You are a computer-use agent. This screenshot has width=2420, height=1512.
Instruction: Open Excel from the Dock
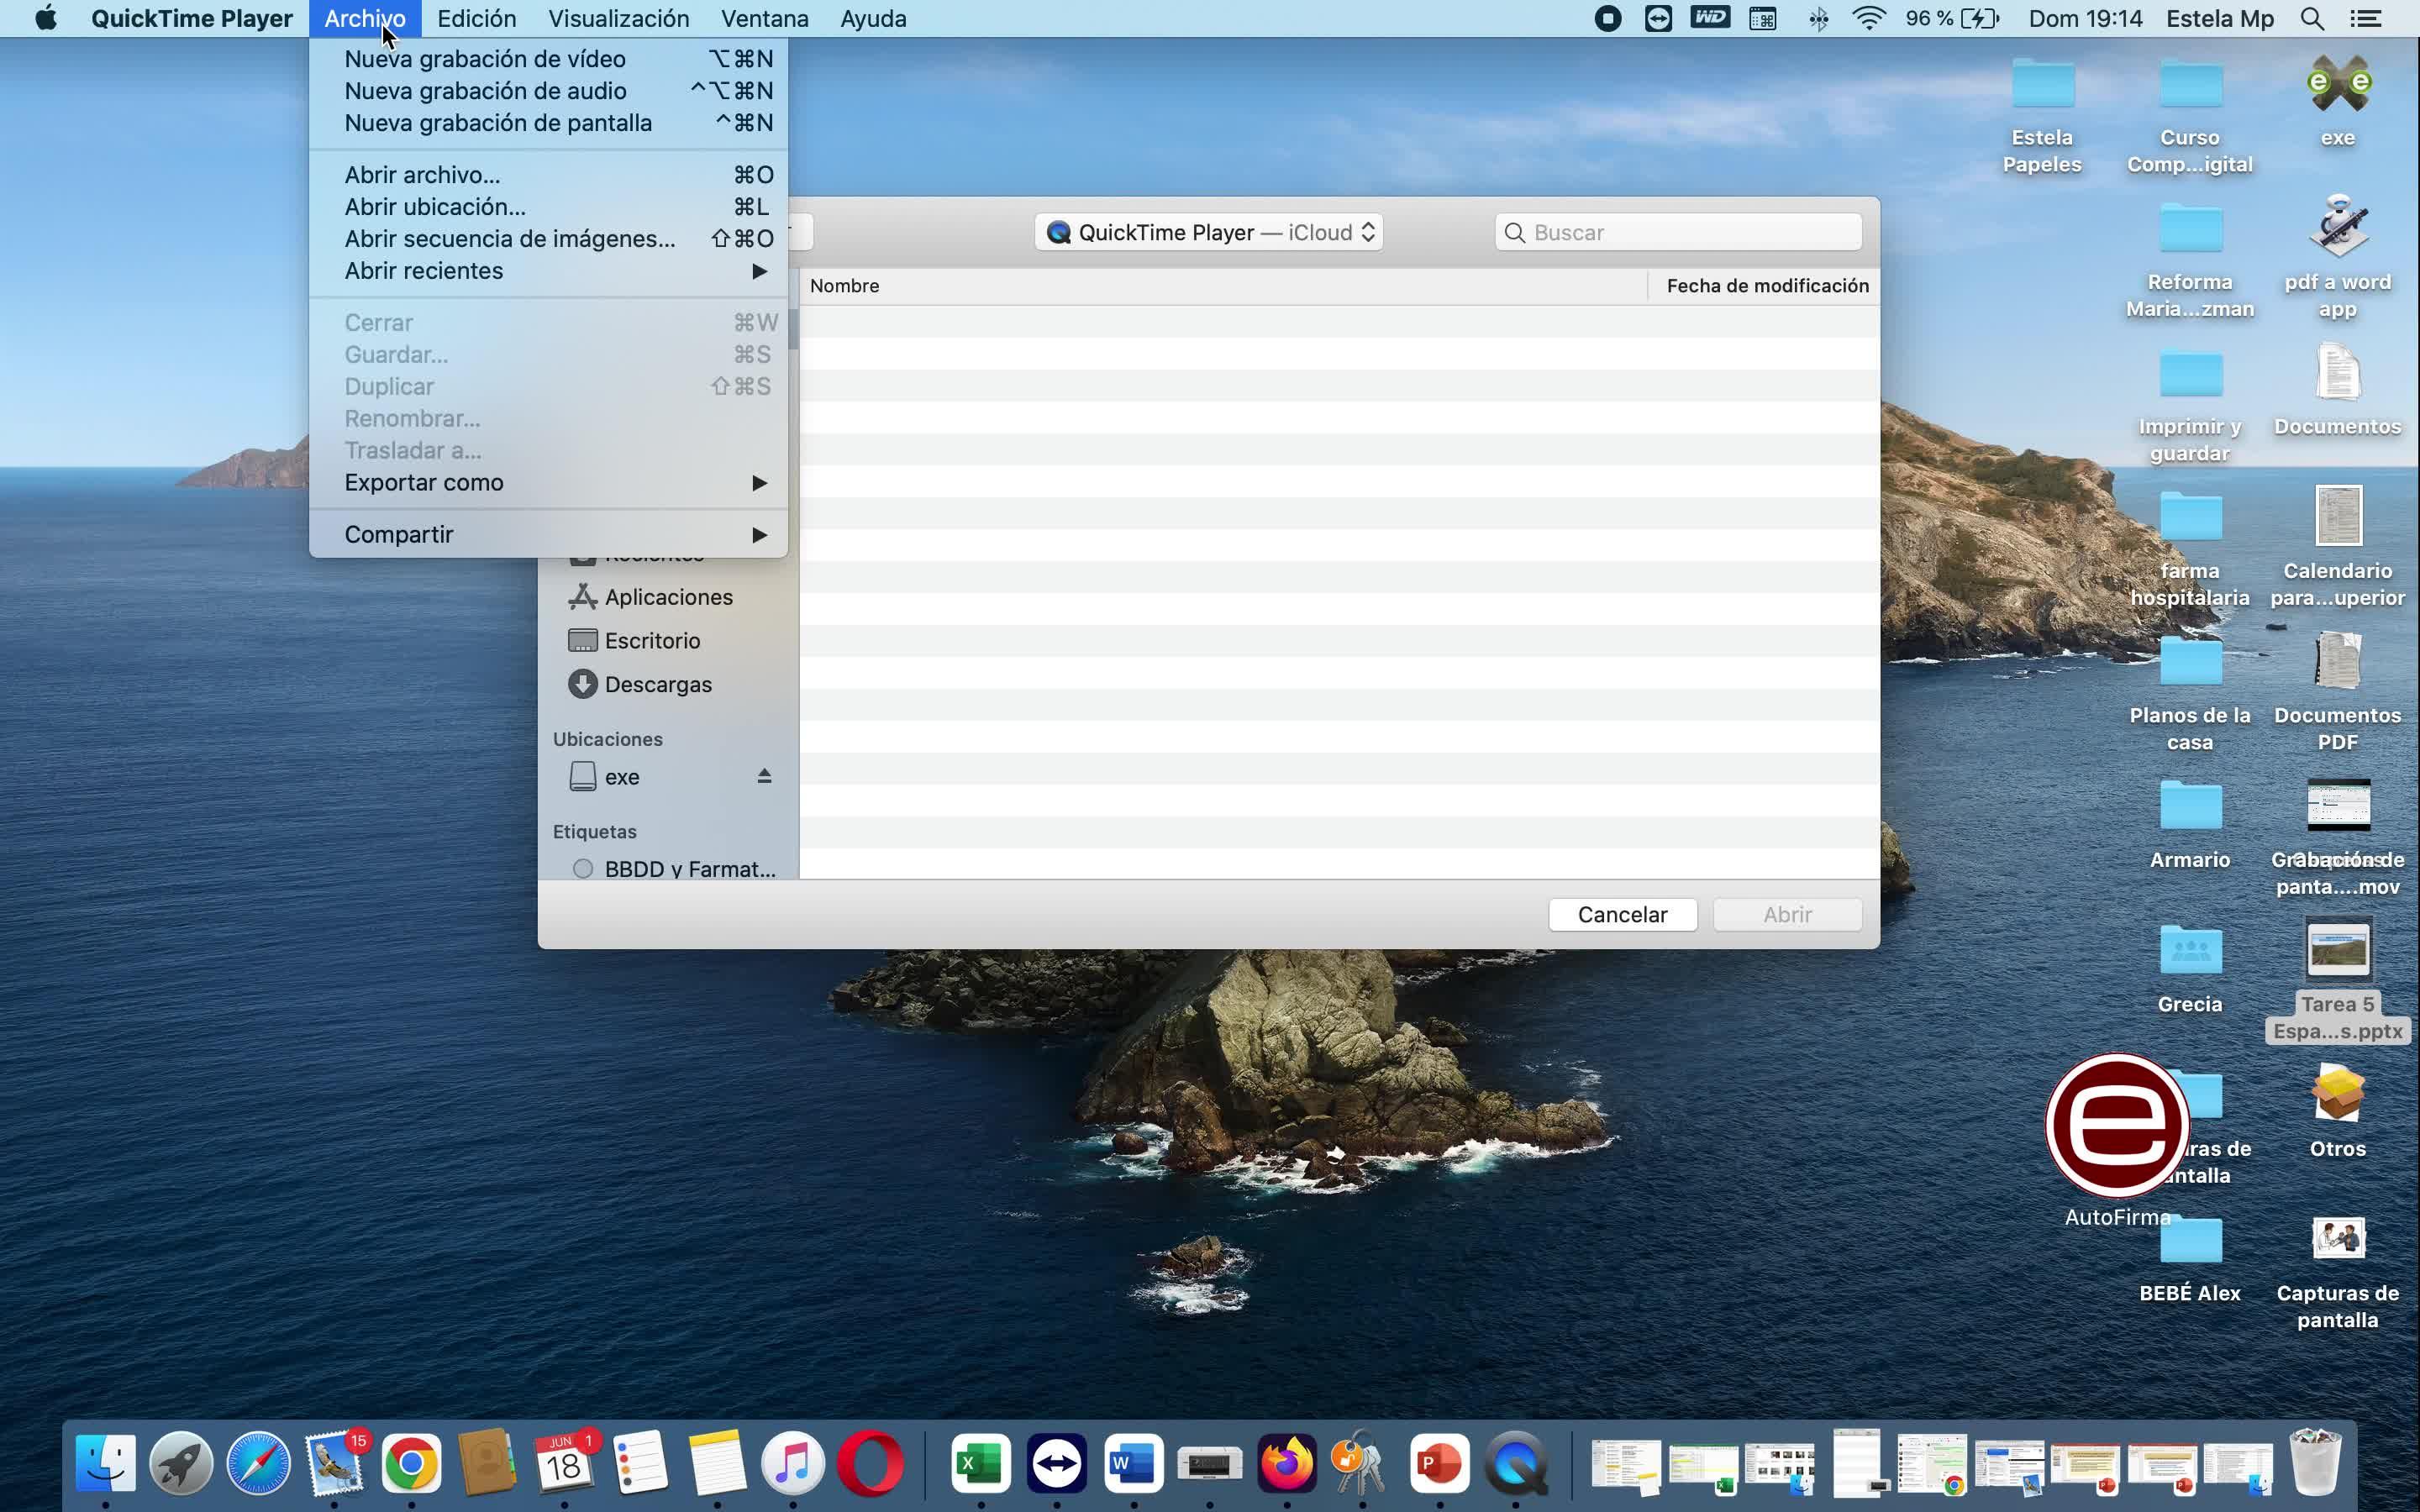(x=980, y=1464)
